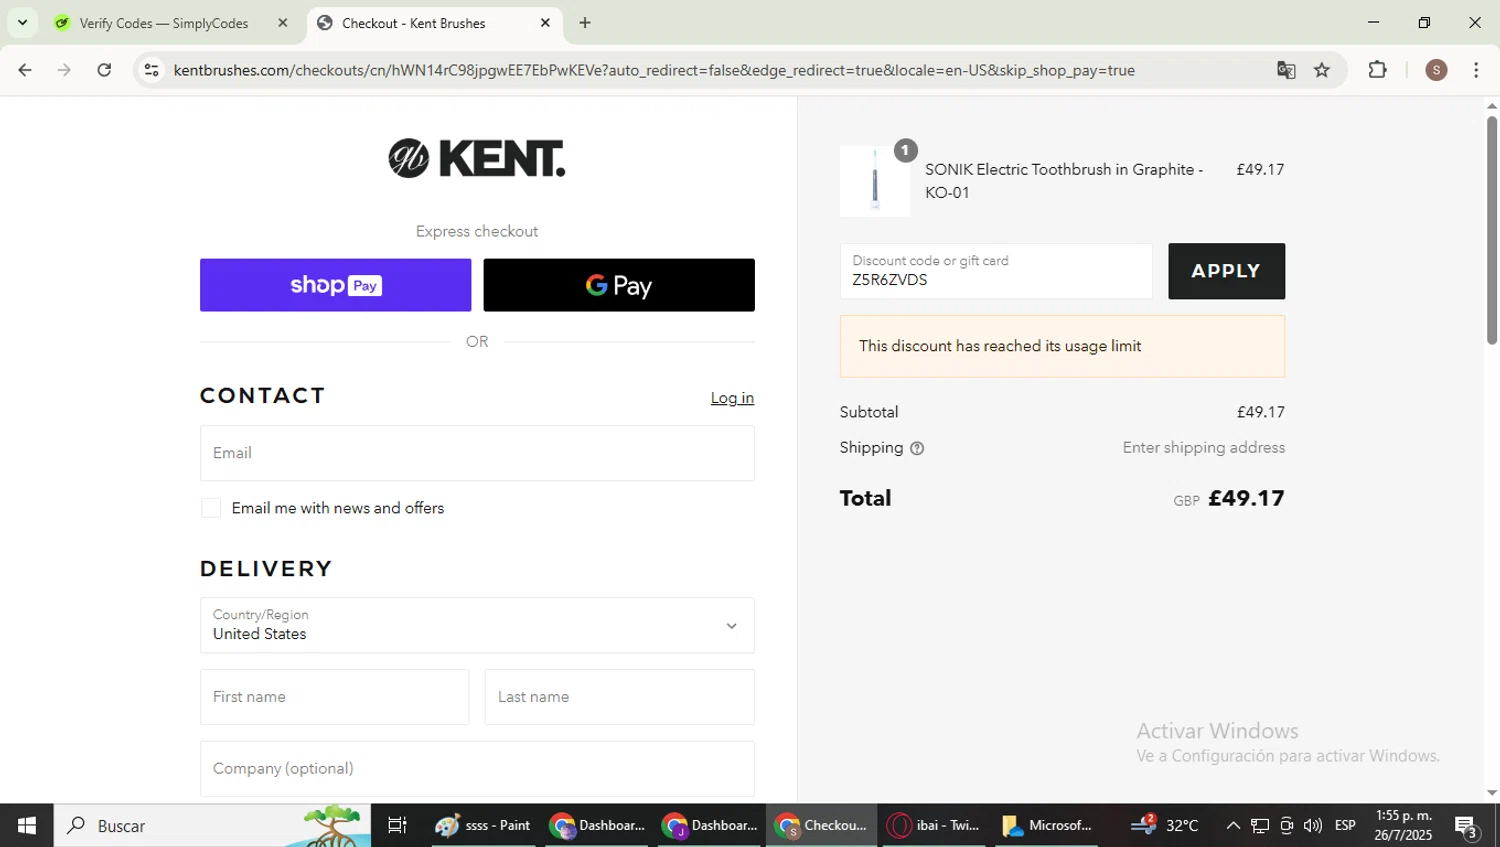Switch to Verify Codes SimplyCodes tab

click(x=164, y=23)
